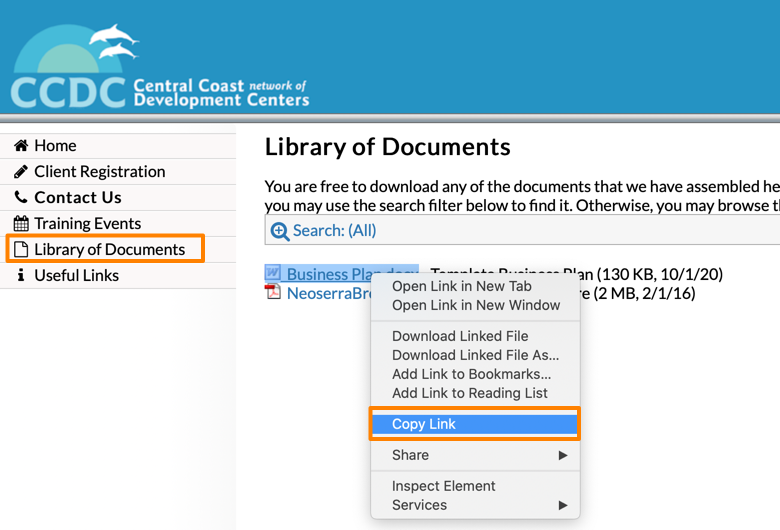
Task: Click the Useful Links info icon
Action: pyautogui.click(x=21, y=276)
